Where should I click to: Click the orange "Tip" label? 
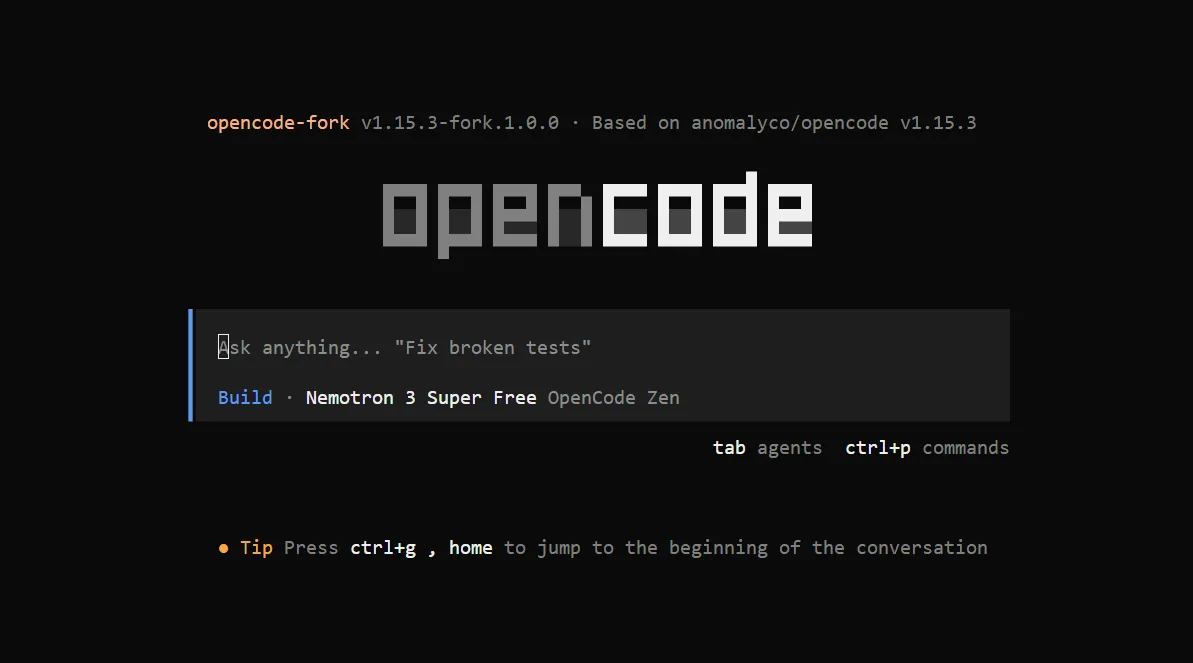(256, 548)
